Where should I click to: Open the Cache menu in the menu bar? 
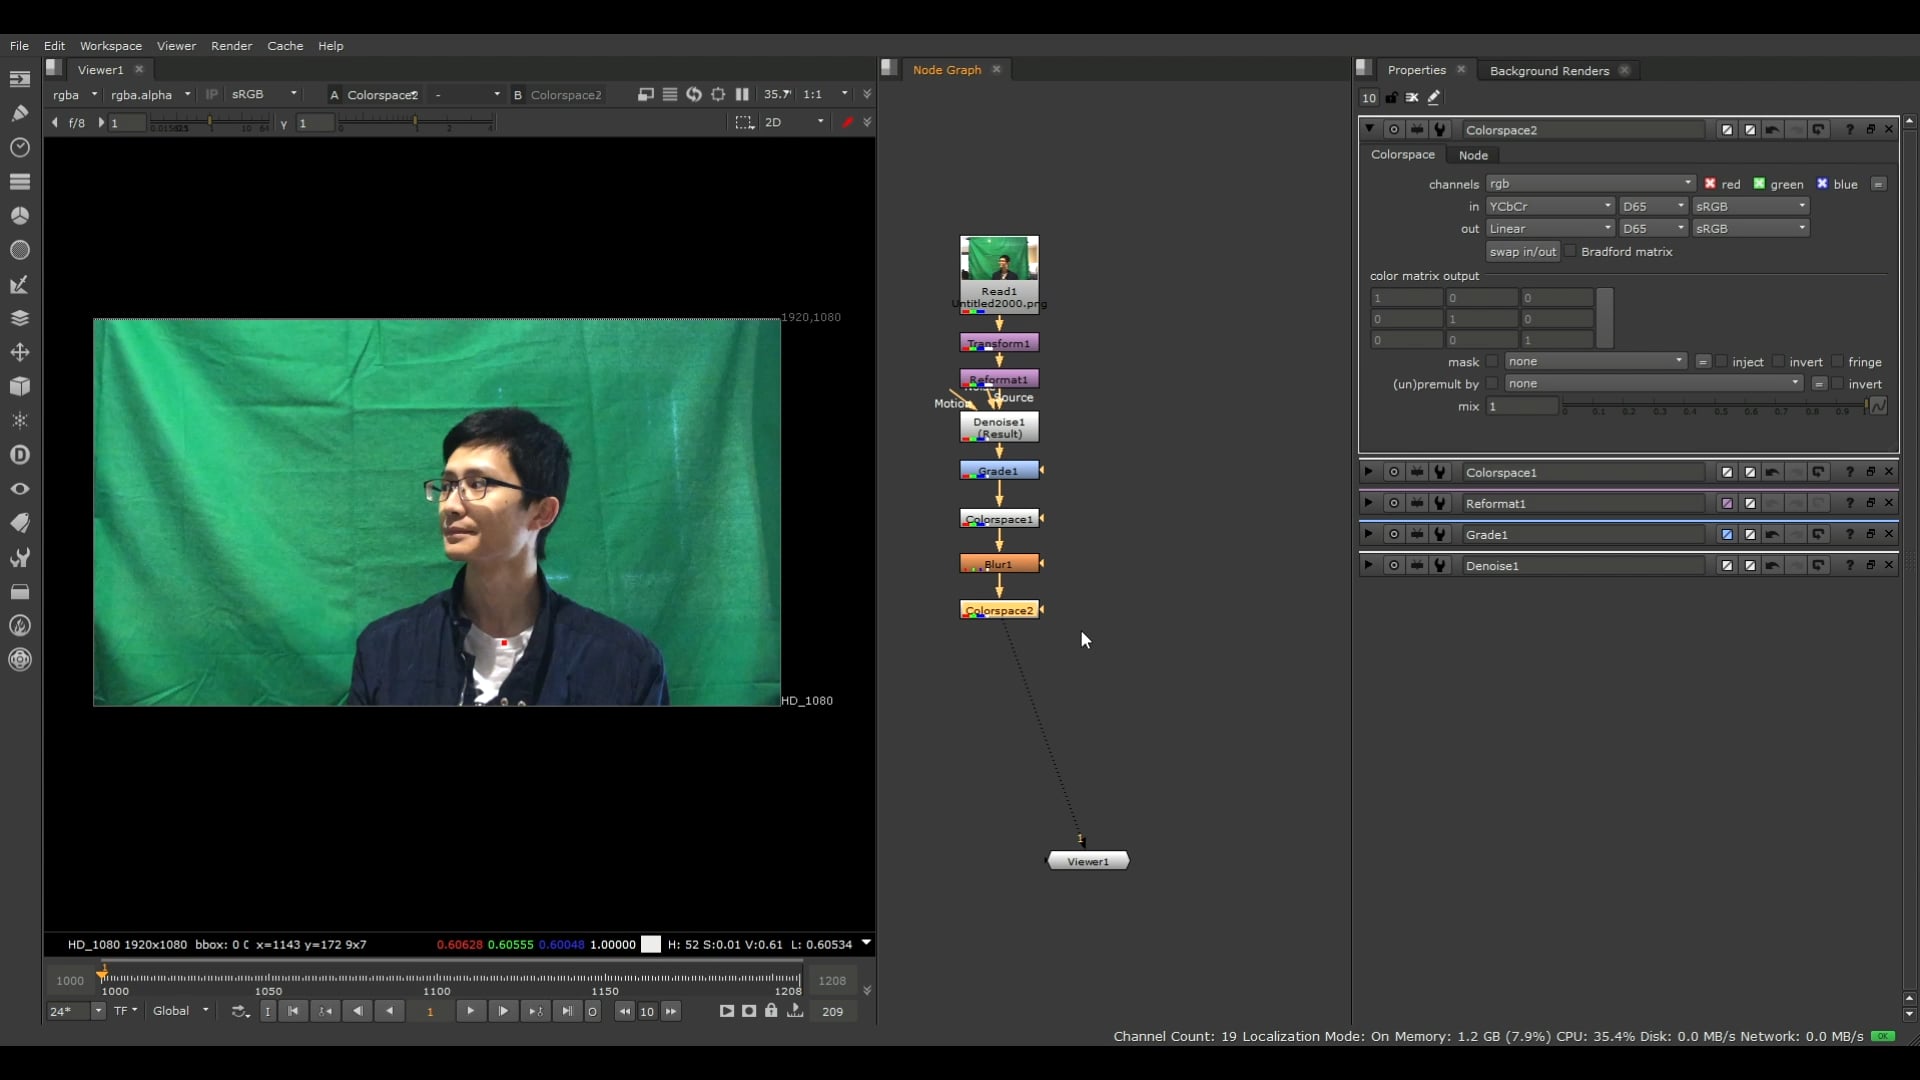click(286, 46)
